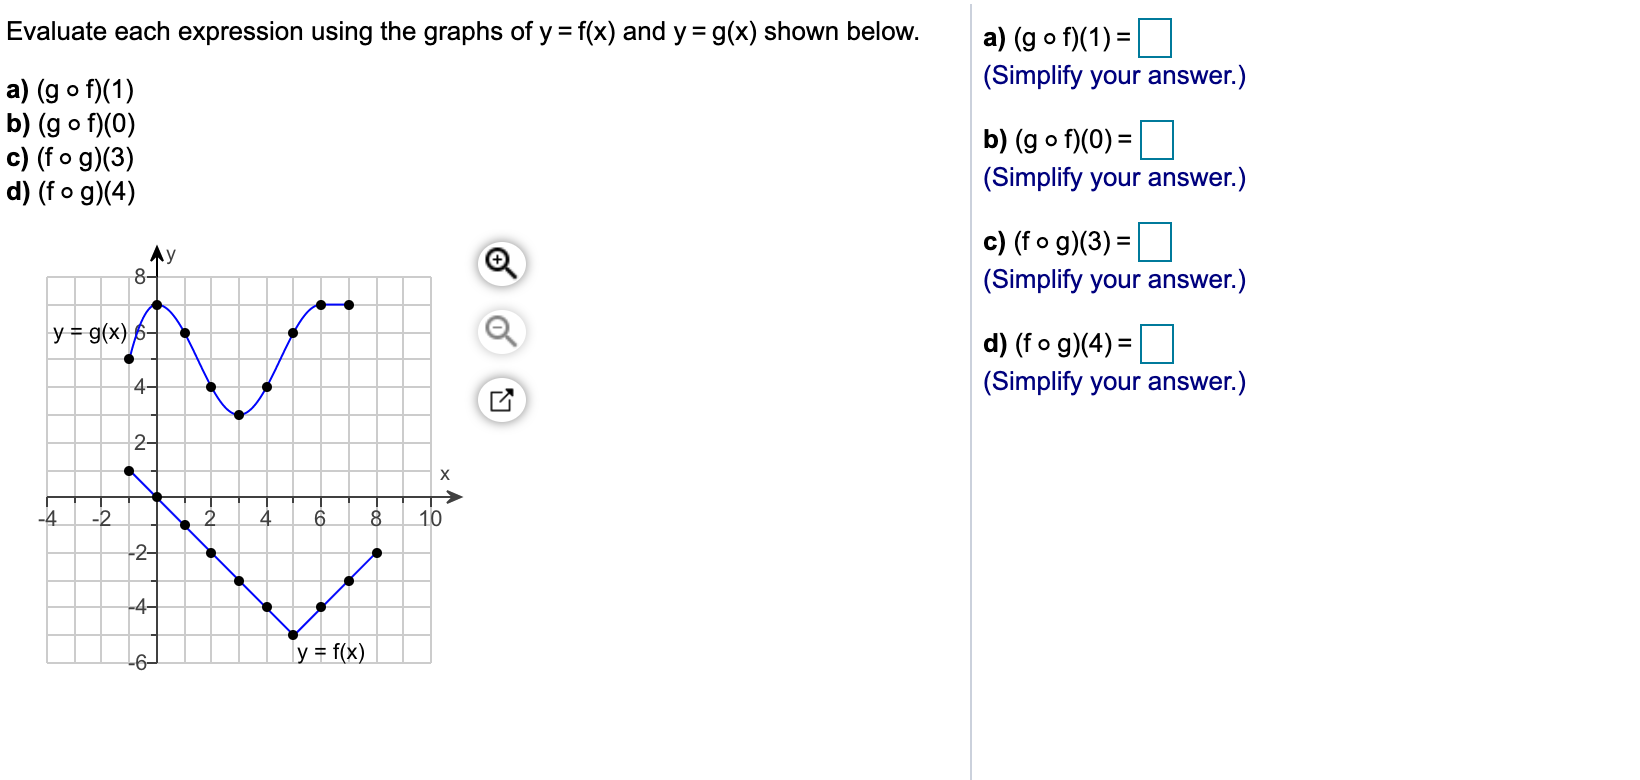1640x780 pixels.
Task: Click the f endpoint at x=8
Action: tap(377, 552)
